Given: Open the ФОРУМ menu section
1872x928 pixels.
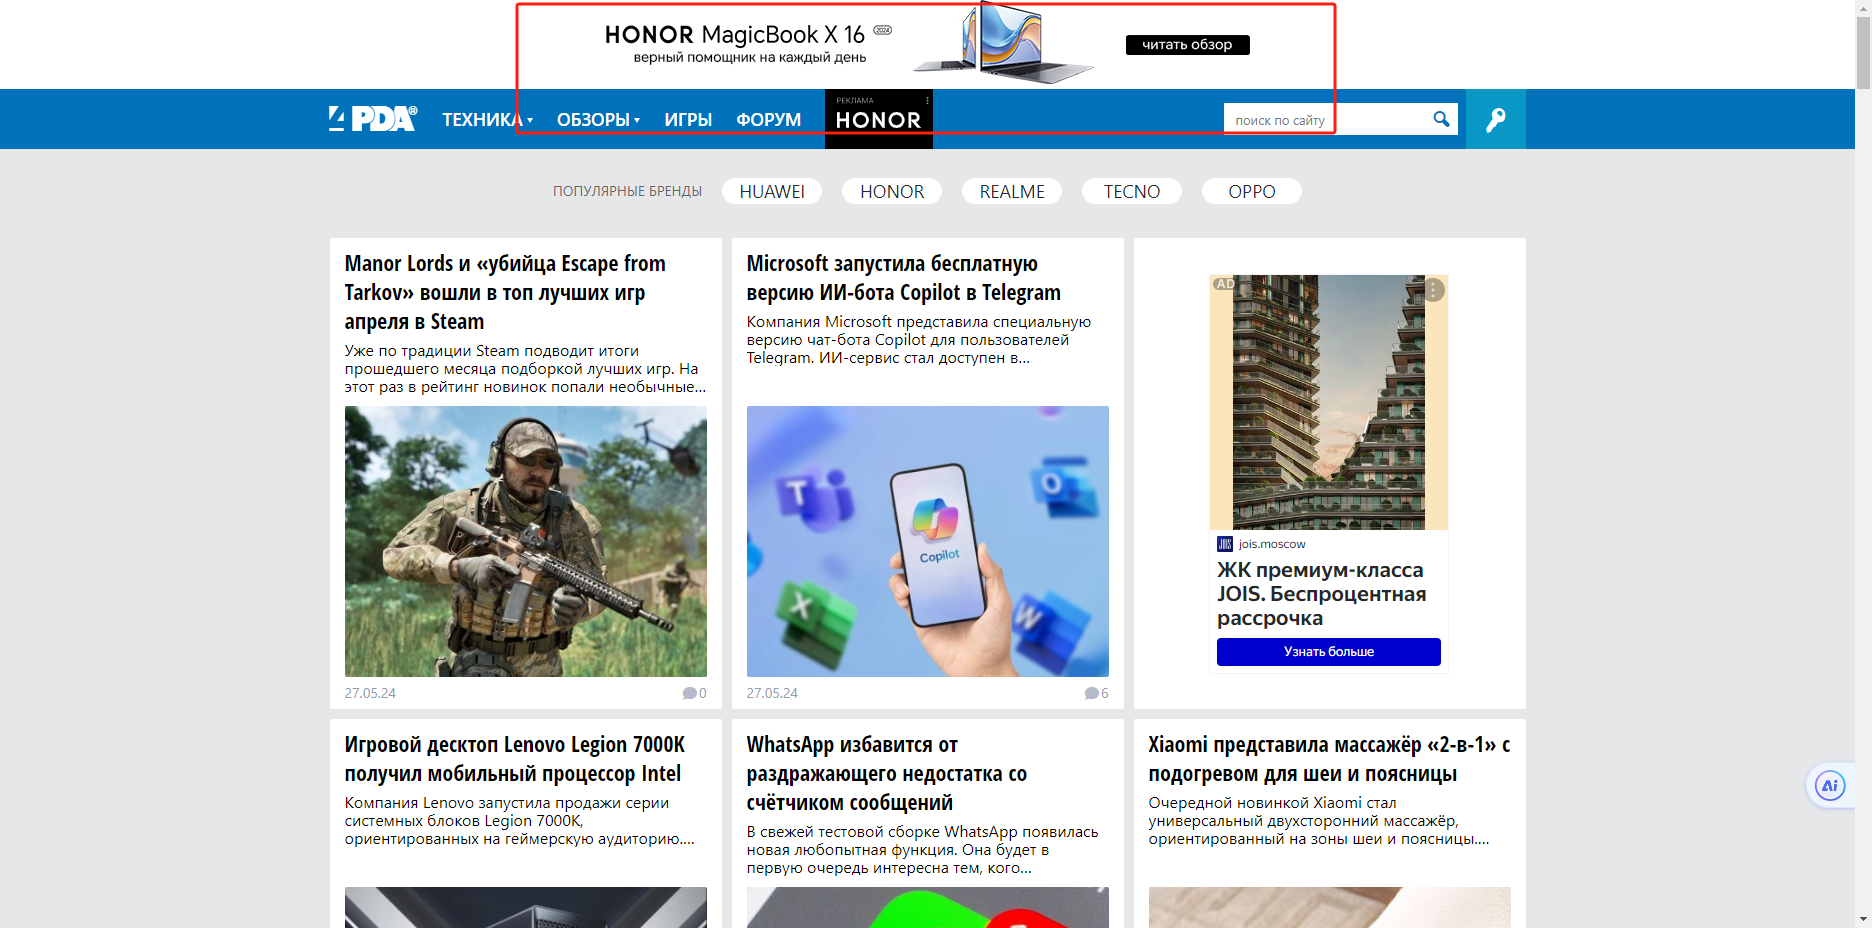Looking at the screenshot, I should click(768, 120).
